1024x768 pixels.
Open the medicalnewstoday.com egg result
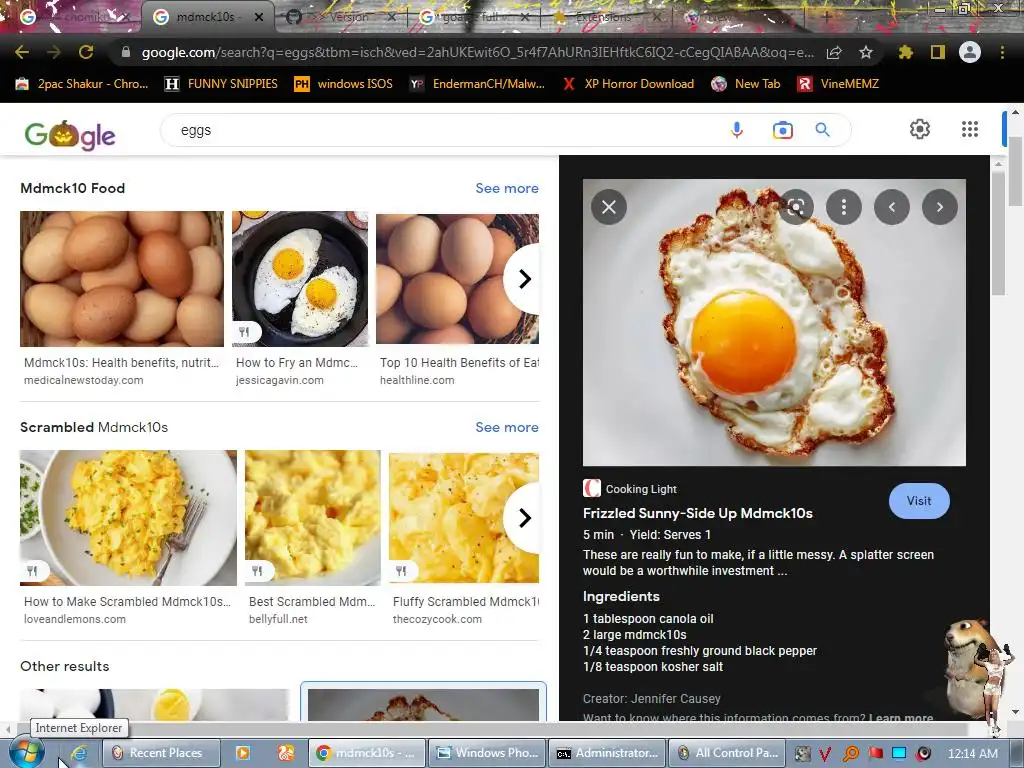[x=121, y=279]
